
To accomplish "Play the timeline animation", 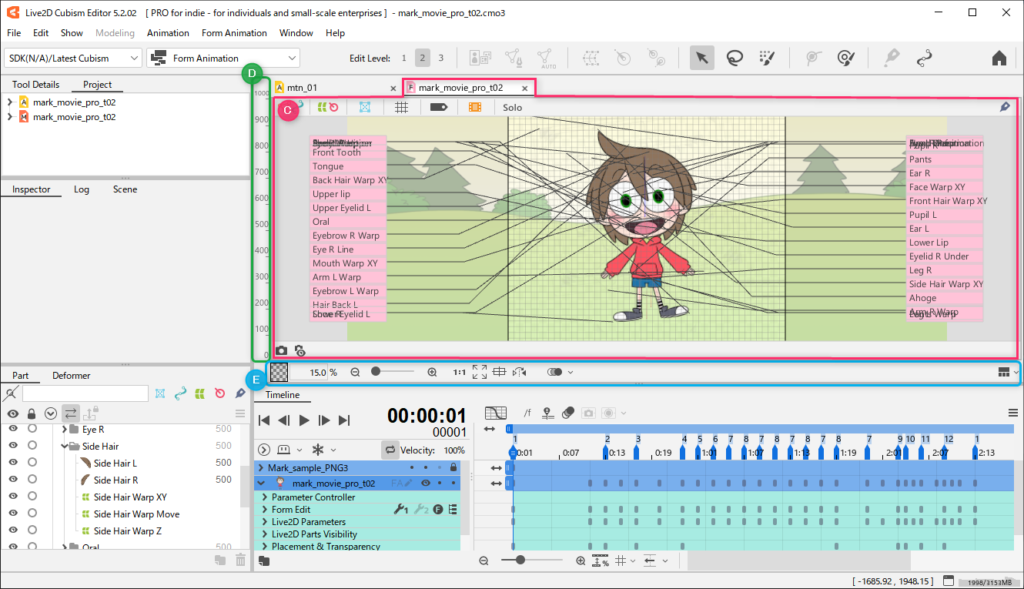I will coord(304,420).
